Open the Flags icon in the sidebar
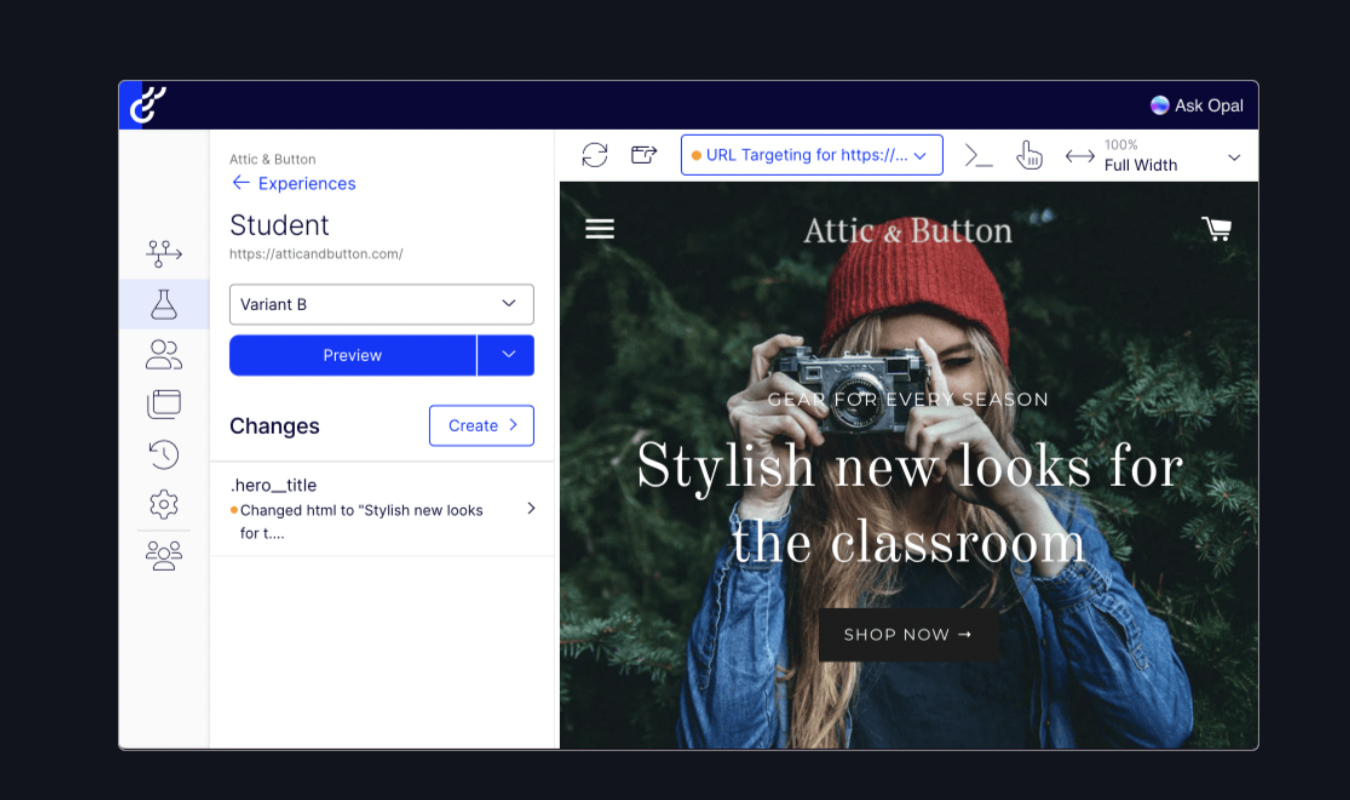This screenshot has width=1350, height=800. click(x=164, y=253)
